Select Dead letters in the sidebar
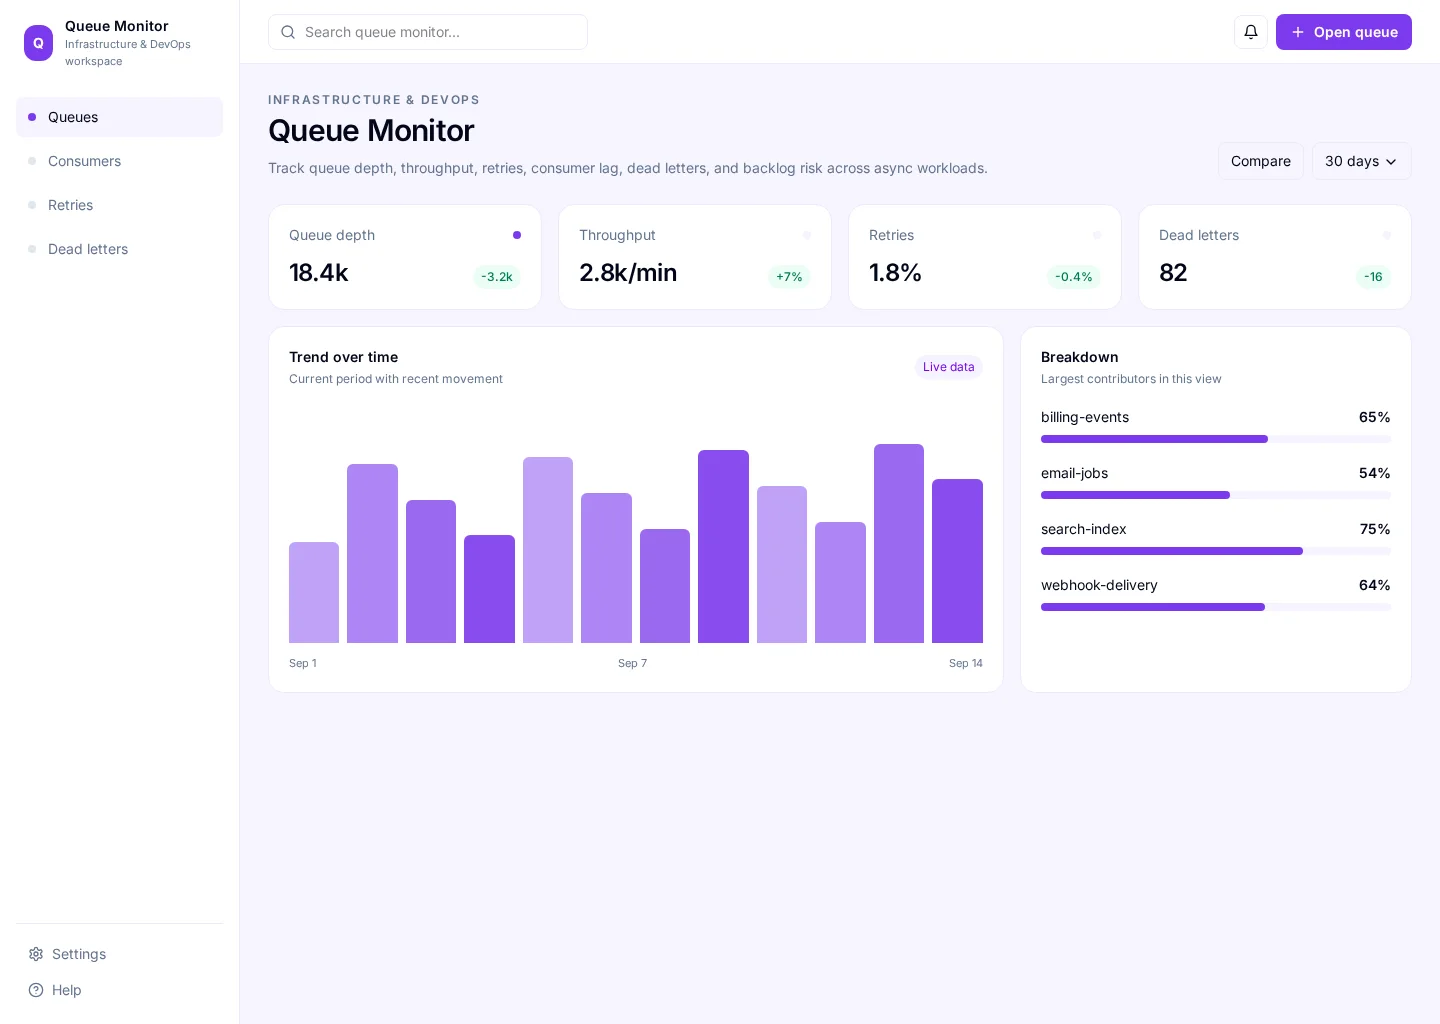The height and width of the screenshot is (1024, 1440). point(119,249)
